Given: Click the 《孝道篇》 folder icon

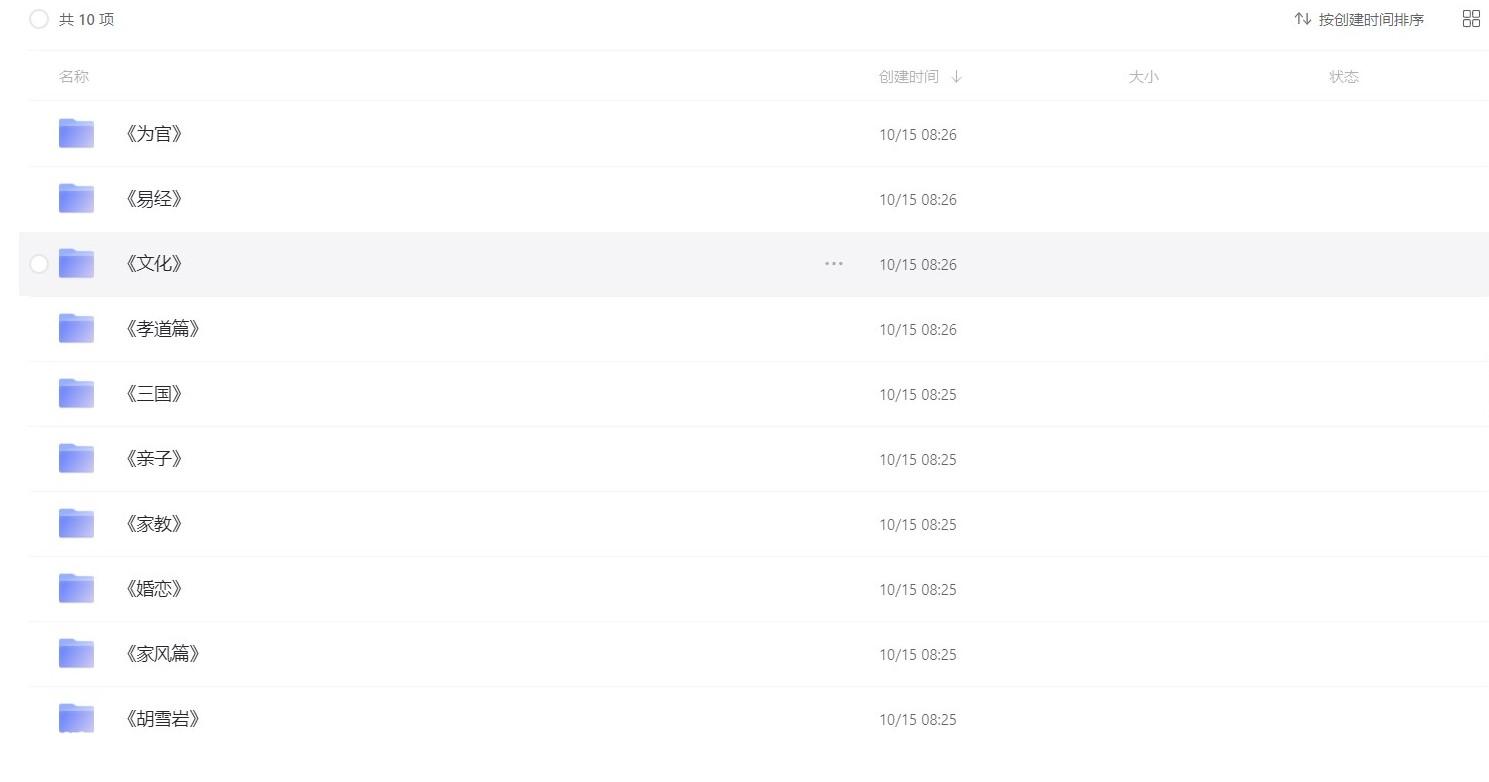Looking at the screenshot, I should click(x=76, y=328).
